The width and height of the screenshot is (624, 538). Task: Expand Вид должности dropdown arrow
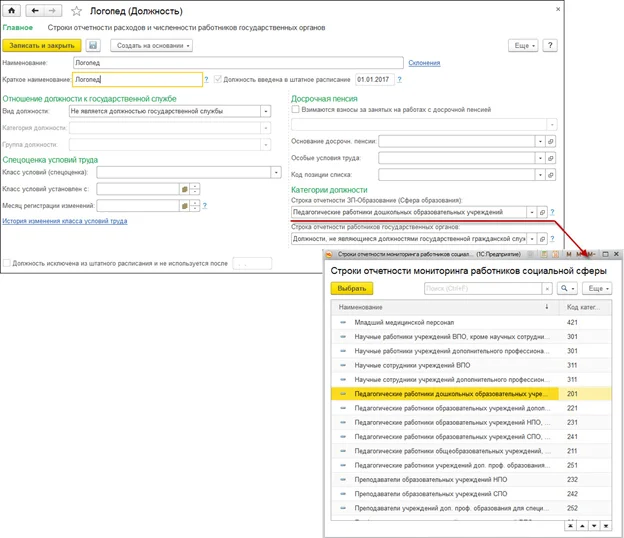pyautogui.click(x=265, y=111)
